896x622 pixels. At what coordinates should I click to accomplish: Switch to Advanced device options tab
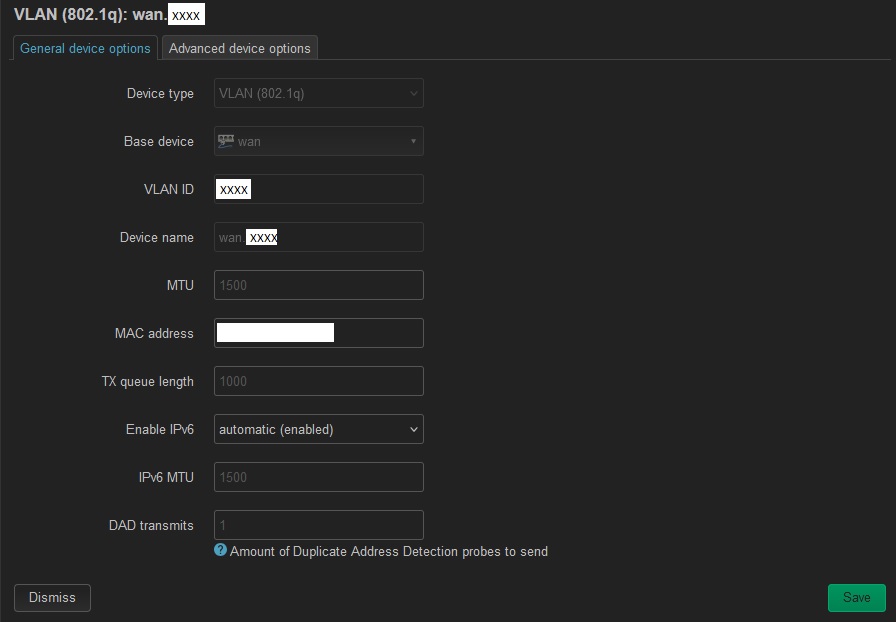239,48
